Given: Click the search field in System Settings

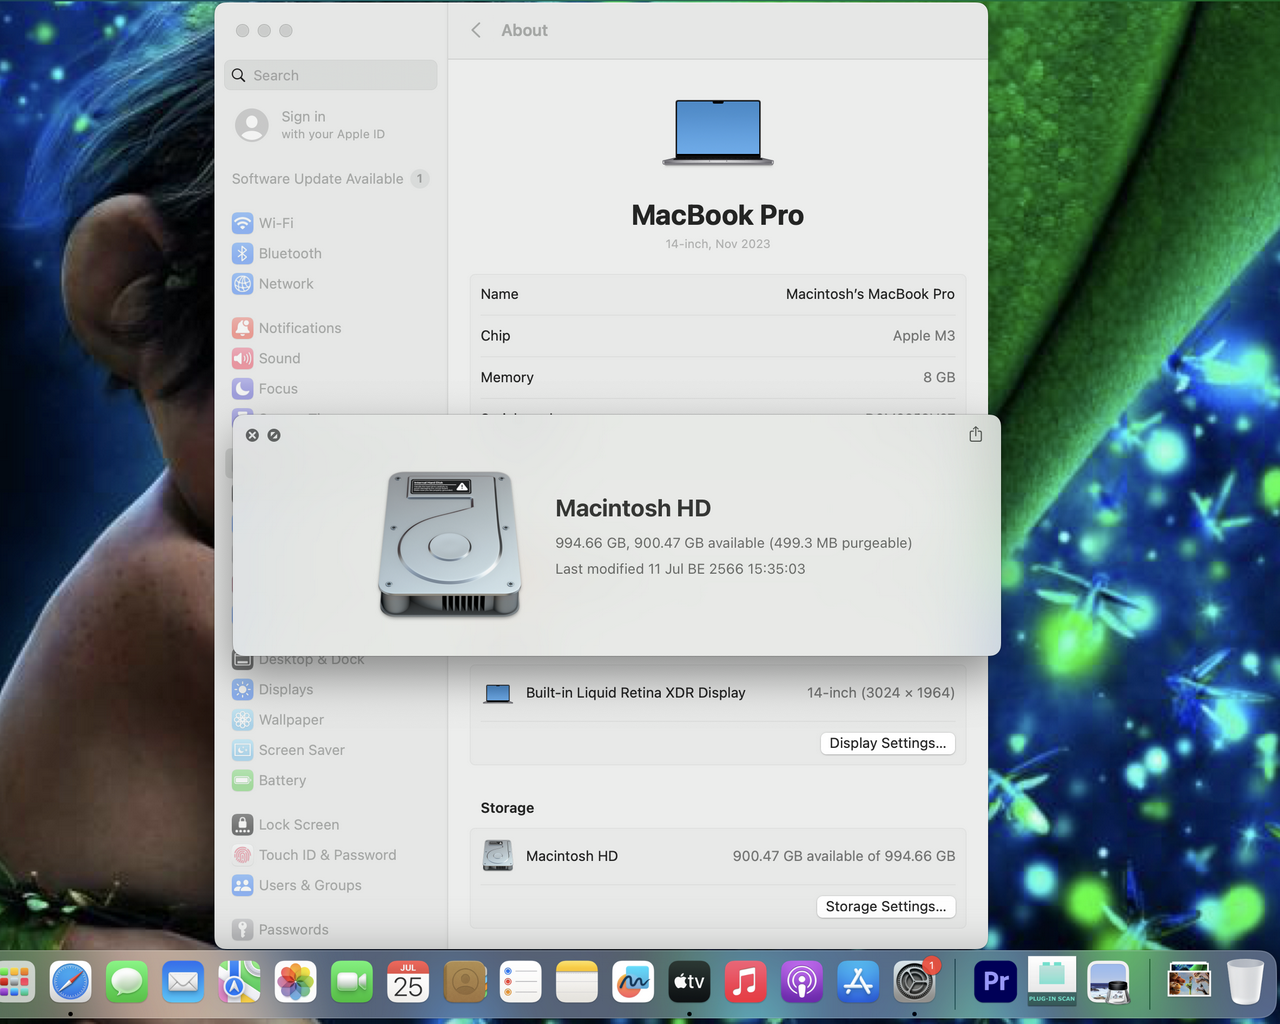Looking at the screenshot, I should pos(331,75).
